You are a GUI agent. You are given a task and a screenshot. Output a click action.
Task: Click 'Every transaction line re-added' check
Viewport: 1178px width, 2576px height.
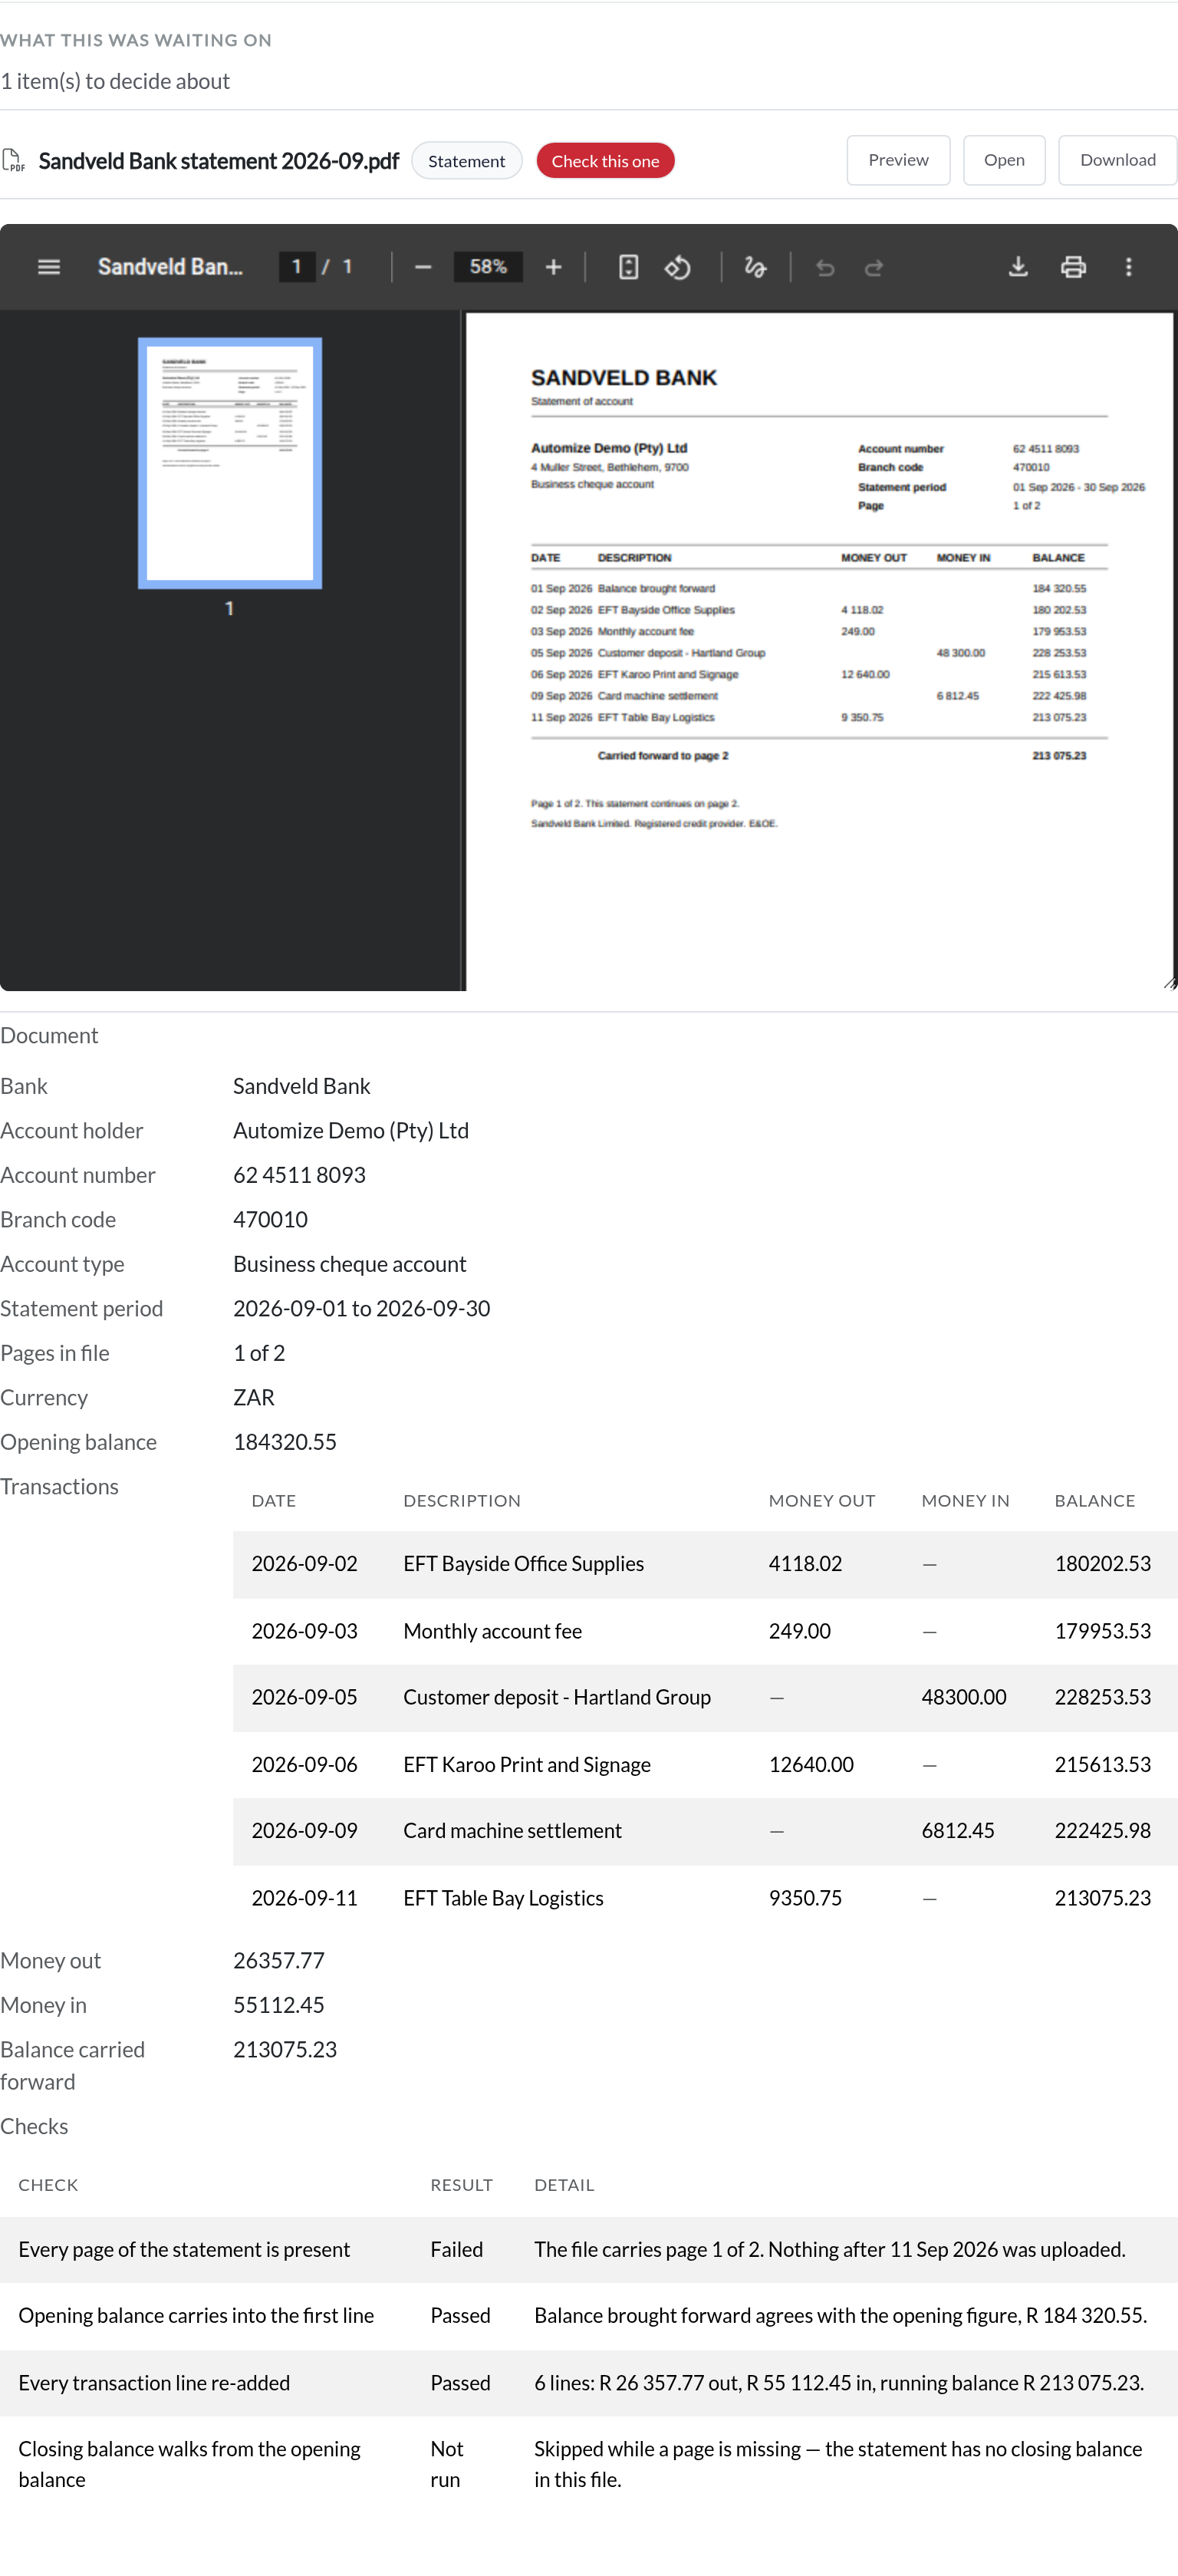click(154, 2383)
